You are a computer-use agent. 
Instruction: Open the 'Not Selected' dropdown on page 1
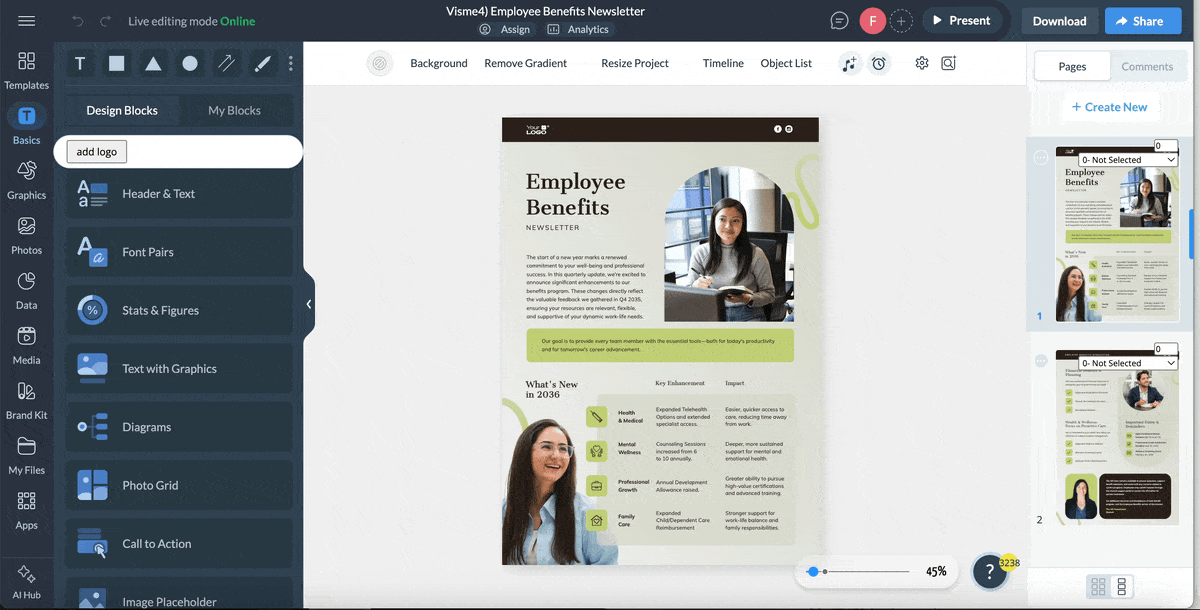click(1127, 159)
